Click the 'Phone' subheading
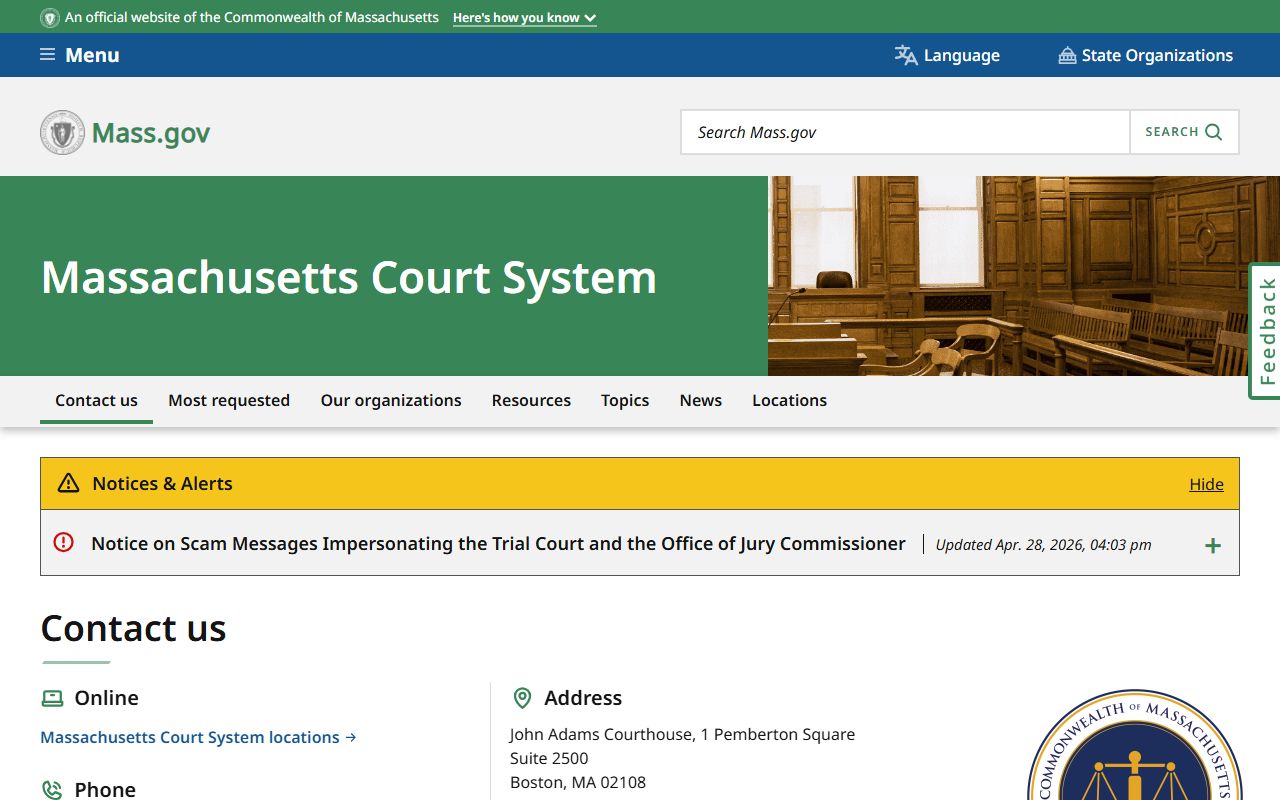The width and height of the screenshot is (1280, 800). 105,789
